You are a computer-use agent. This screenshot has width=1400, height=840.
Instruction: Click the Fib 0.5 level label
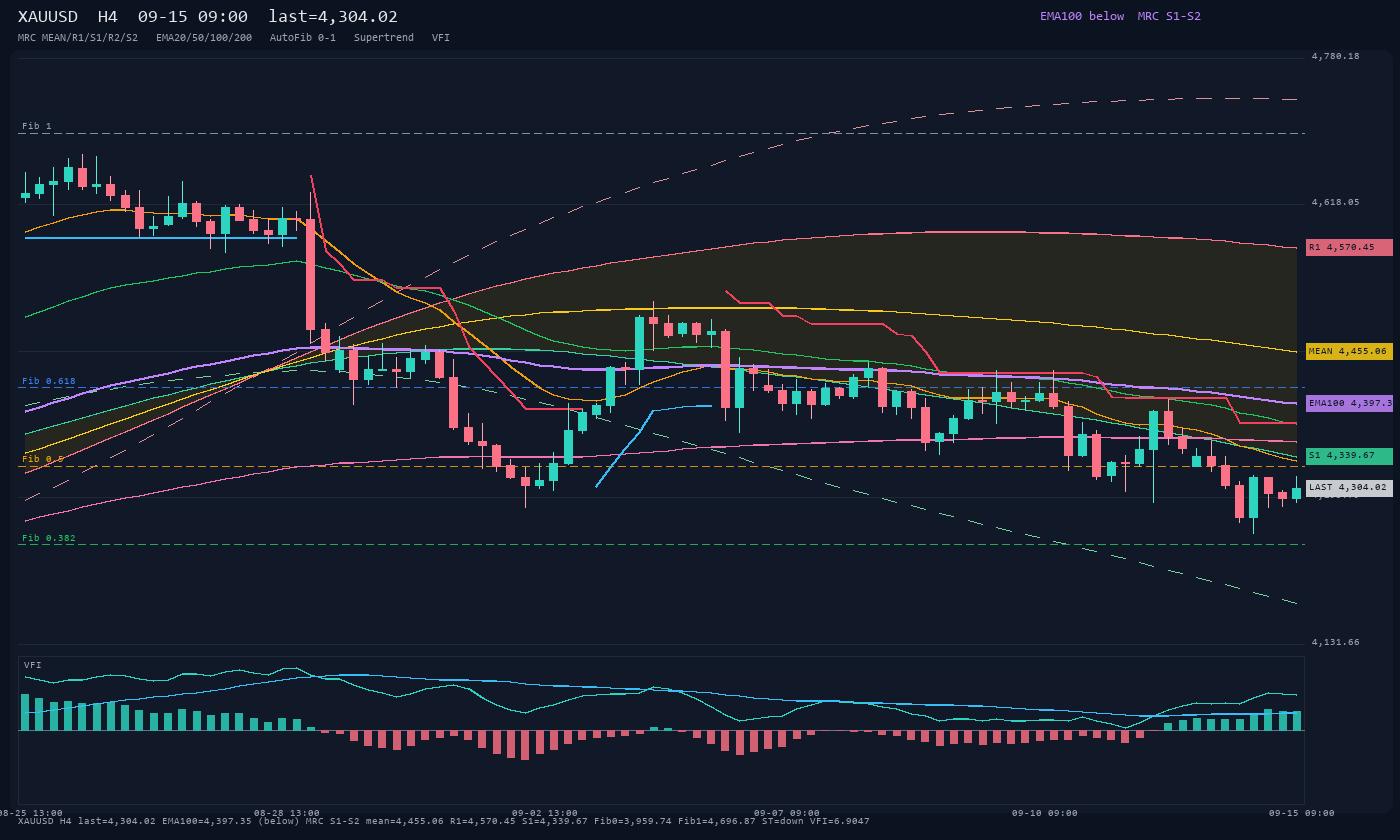click(43, 459)
